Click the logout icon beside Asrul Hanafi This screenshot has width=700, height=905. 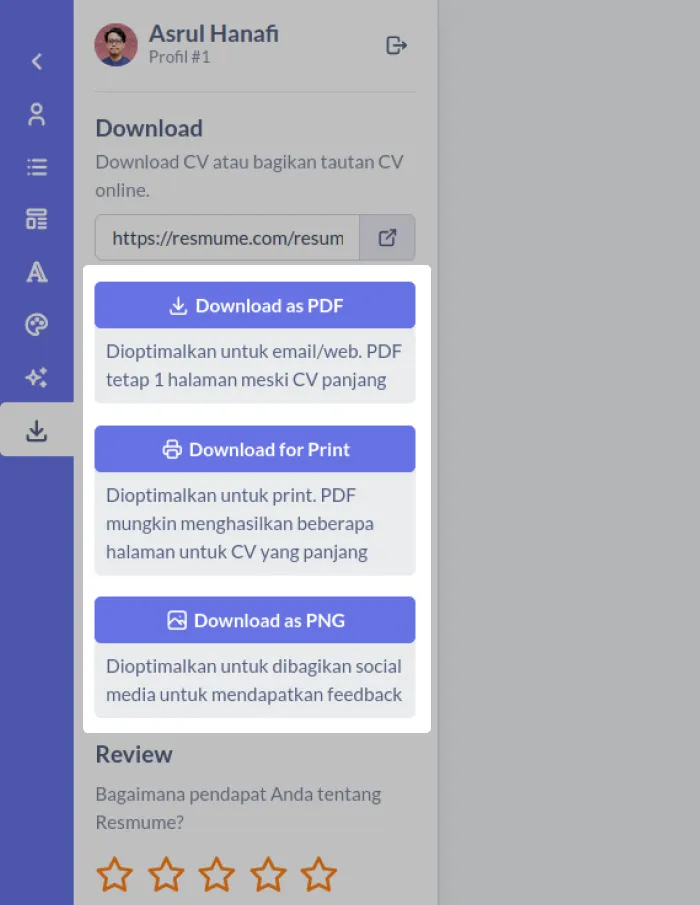pyautogui.click(x=396, y=45)
